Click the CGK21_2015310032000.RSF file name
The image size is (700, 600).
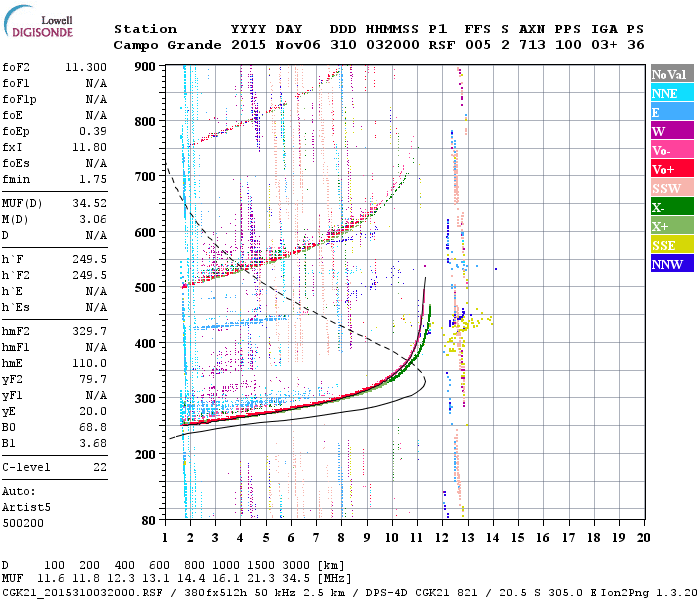(x=82, y=592)
